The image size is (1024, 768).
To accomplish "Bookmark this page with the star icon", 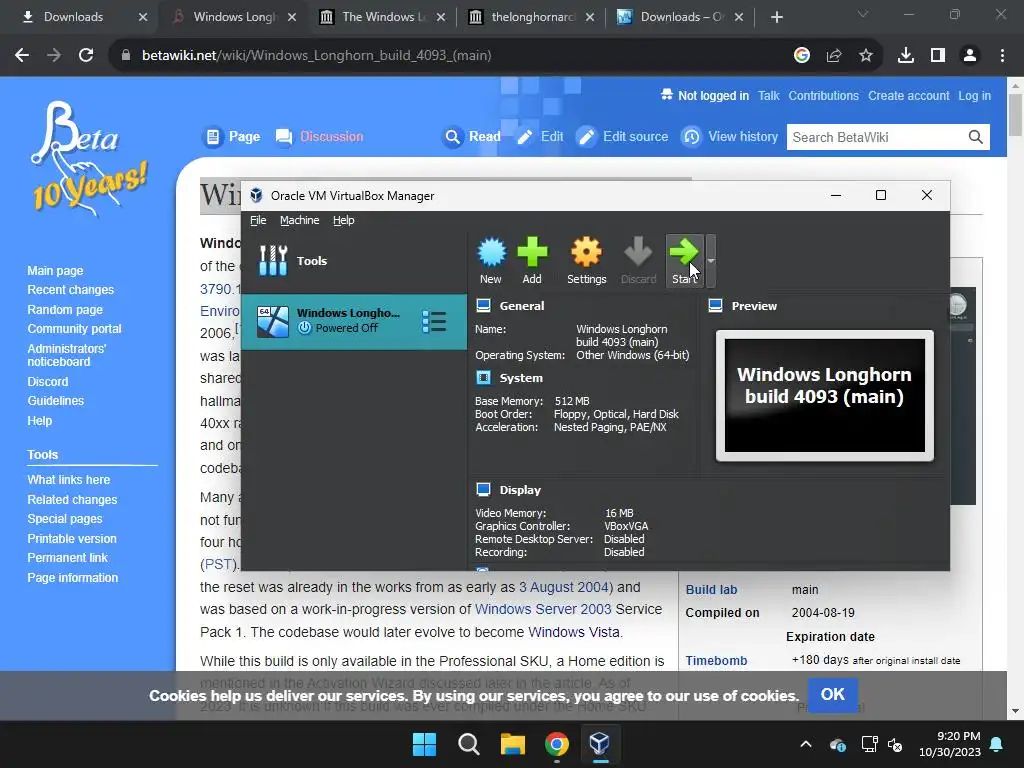I will click(866, 56).
